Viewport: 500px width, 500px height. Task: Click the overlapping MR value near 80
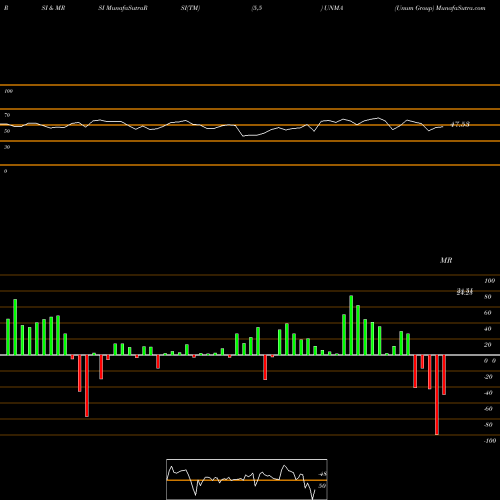click(465, 292)
